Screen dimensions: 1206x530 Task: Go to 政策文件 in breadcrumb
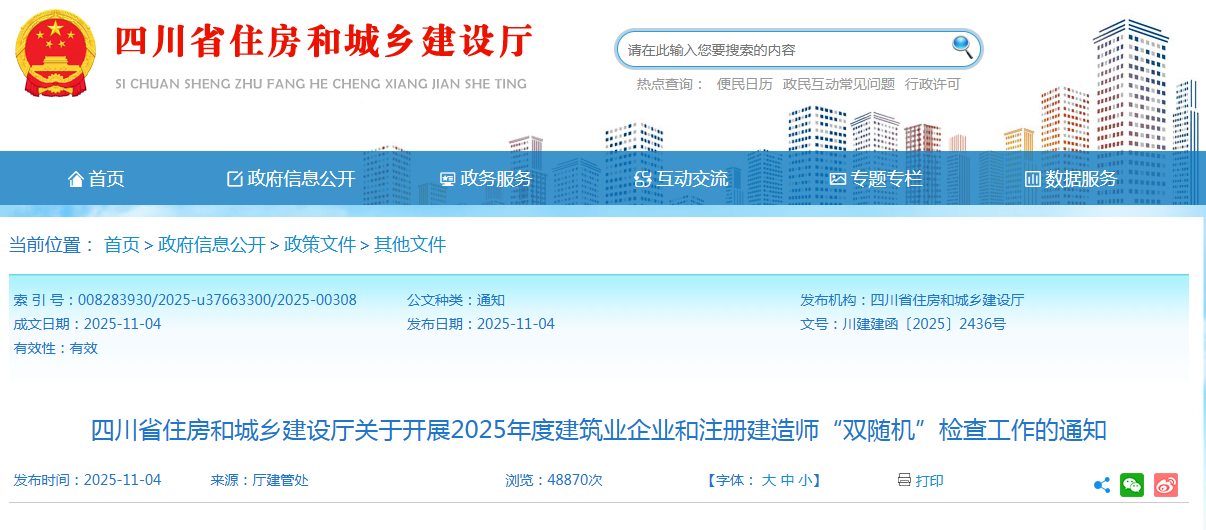[320, 245]
